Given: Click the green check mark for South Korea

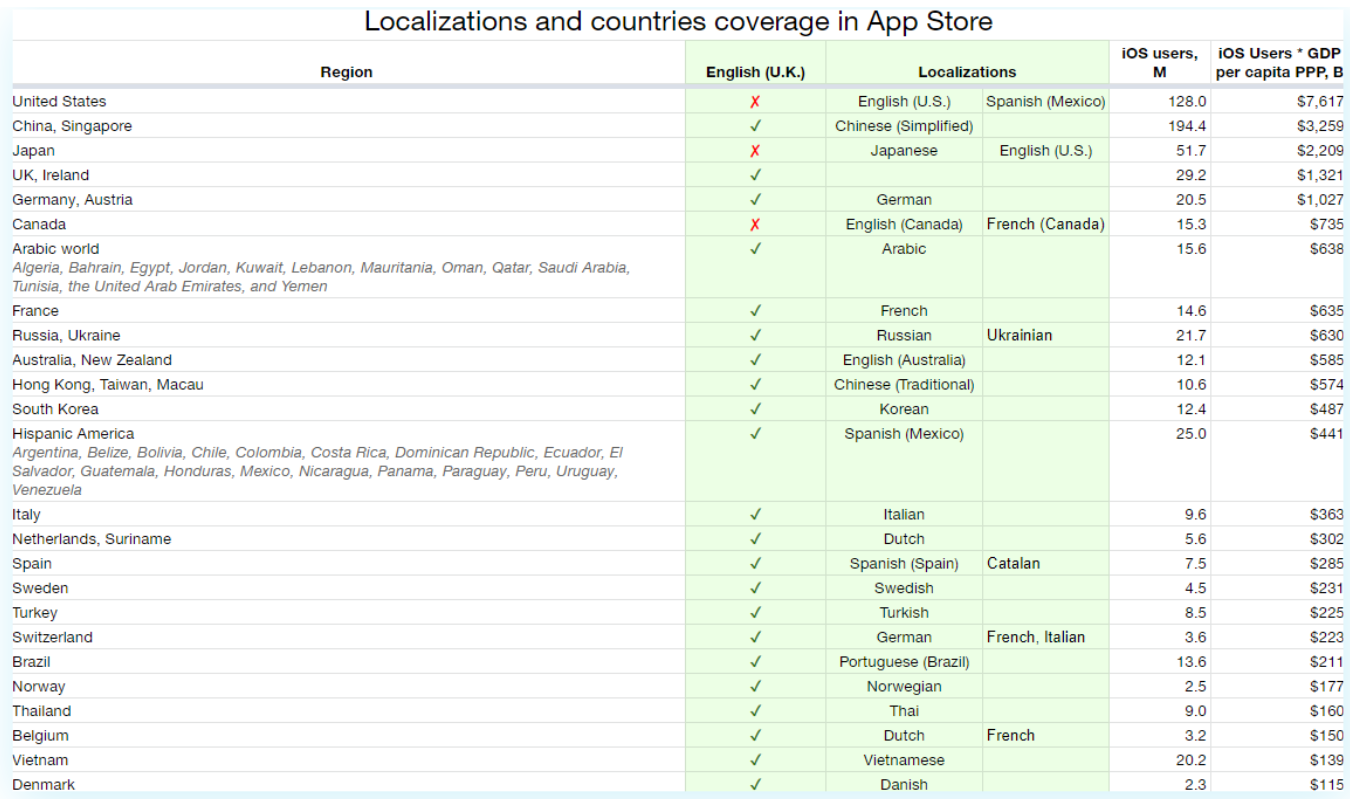Looking at the screenshot, I should coord(755,409).
